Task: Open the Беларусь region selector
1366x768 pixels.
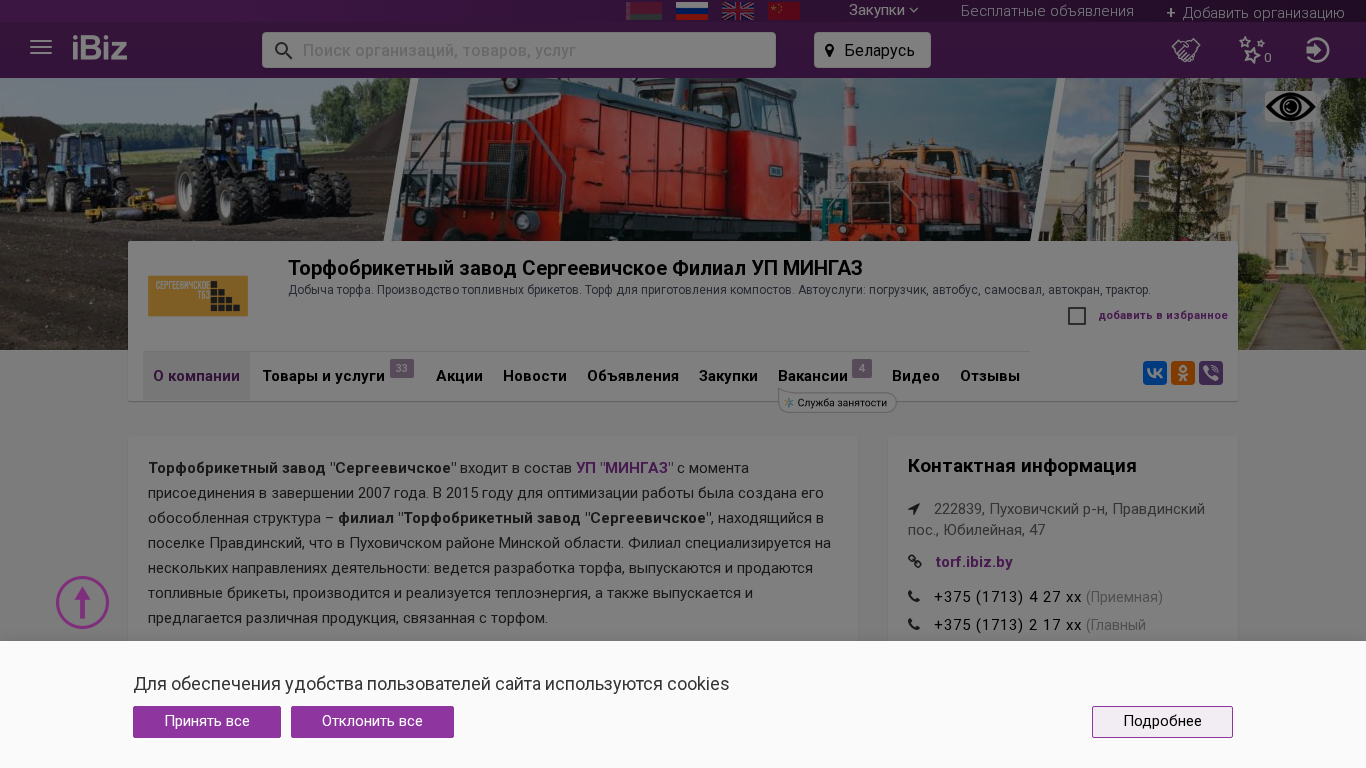Action: (x=872, y=50)
